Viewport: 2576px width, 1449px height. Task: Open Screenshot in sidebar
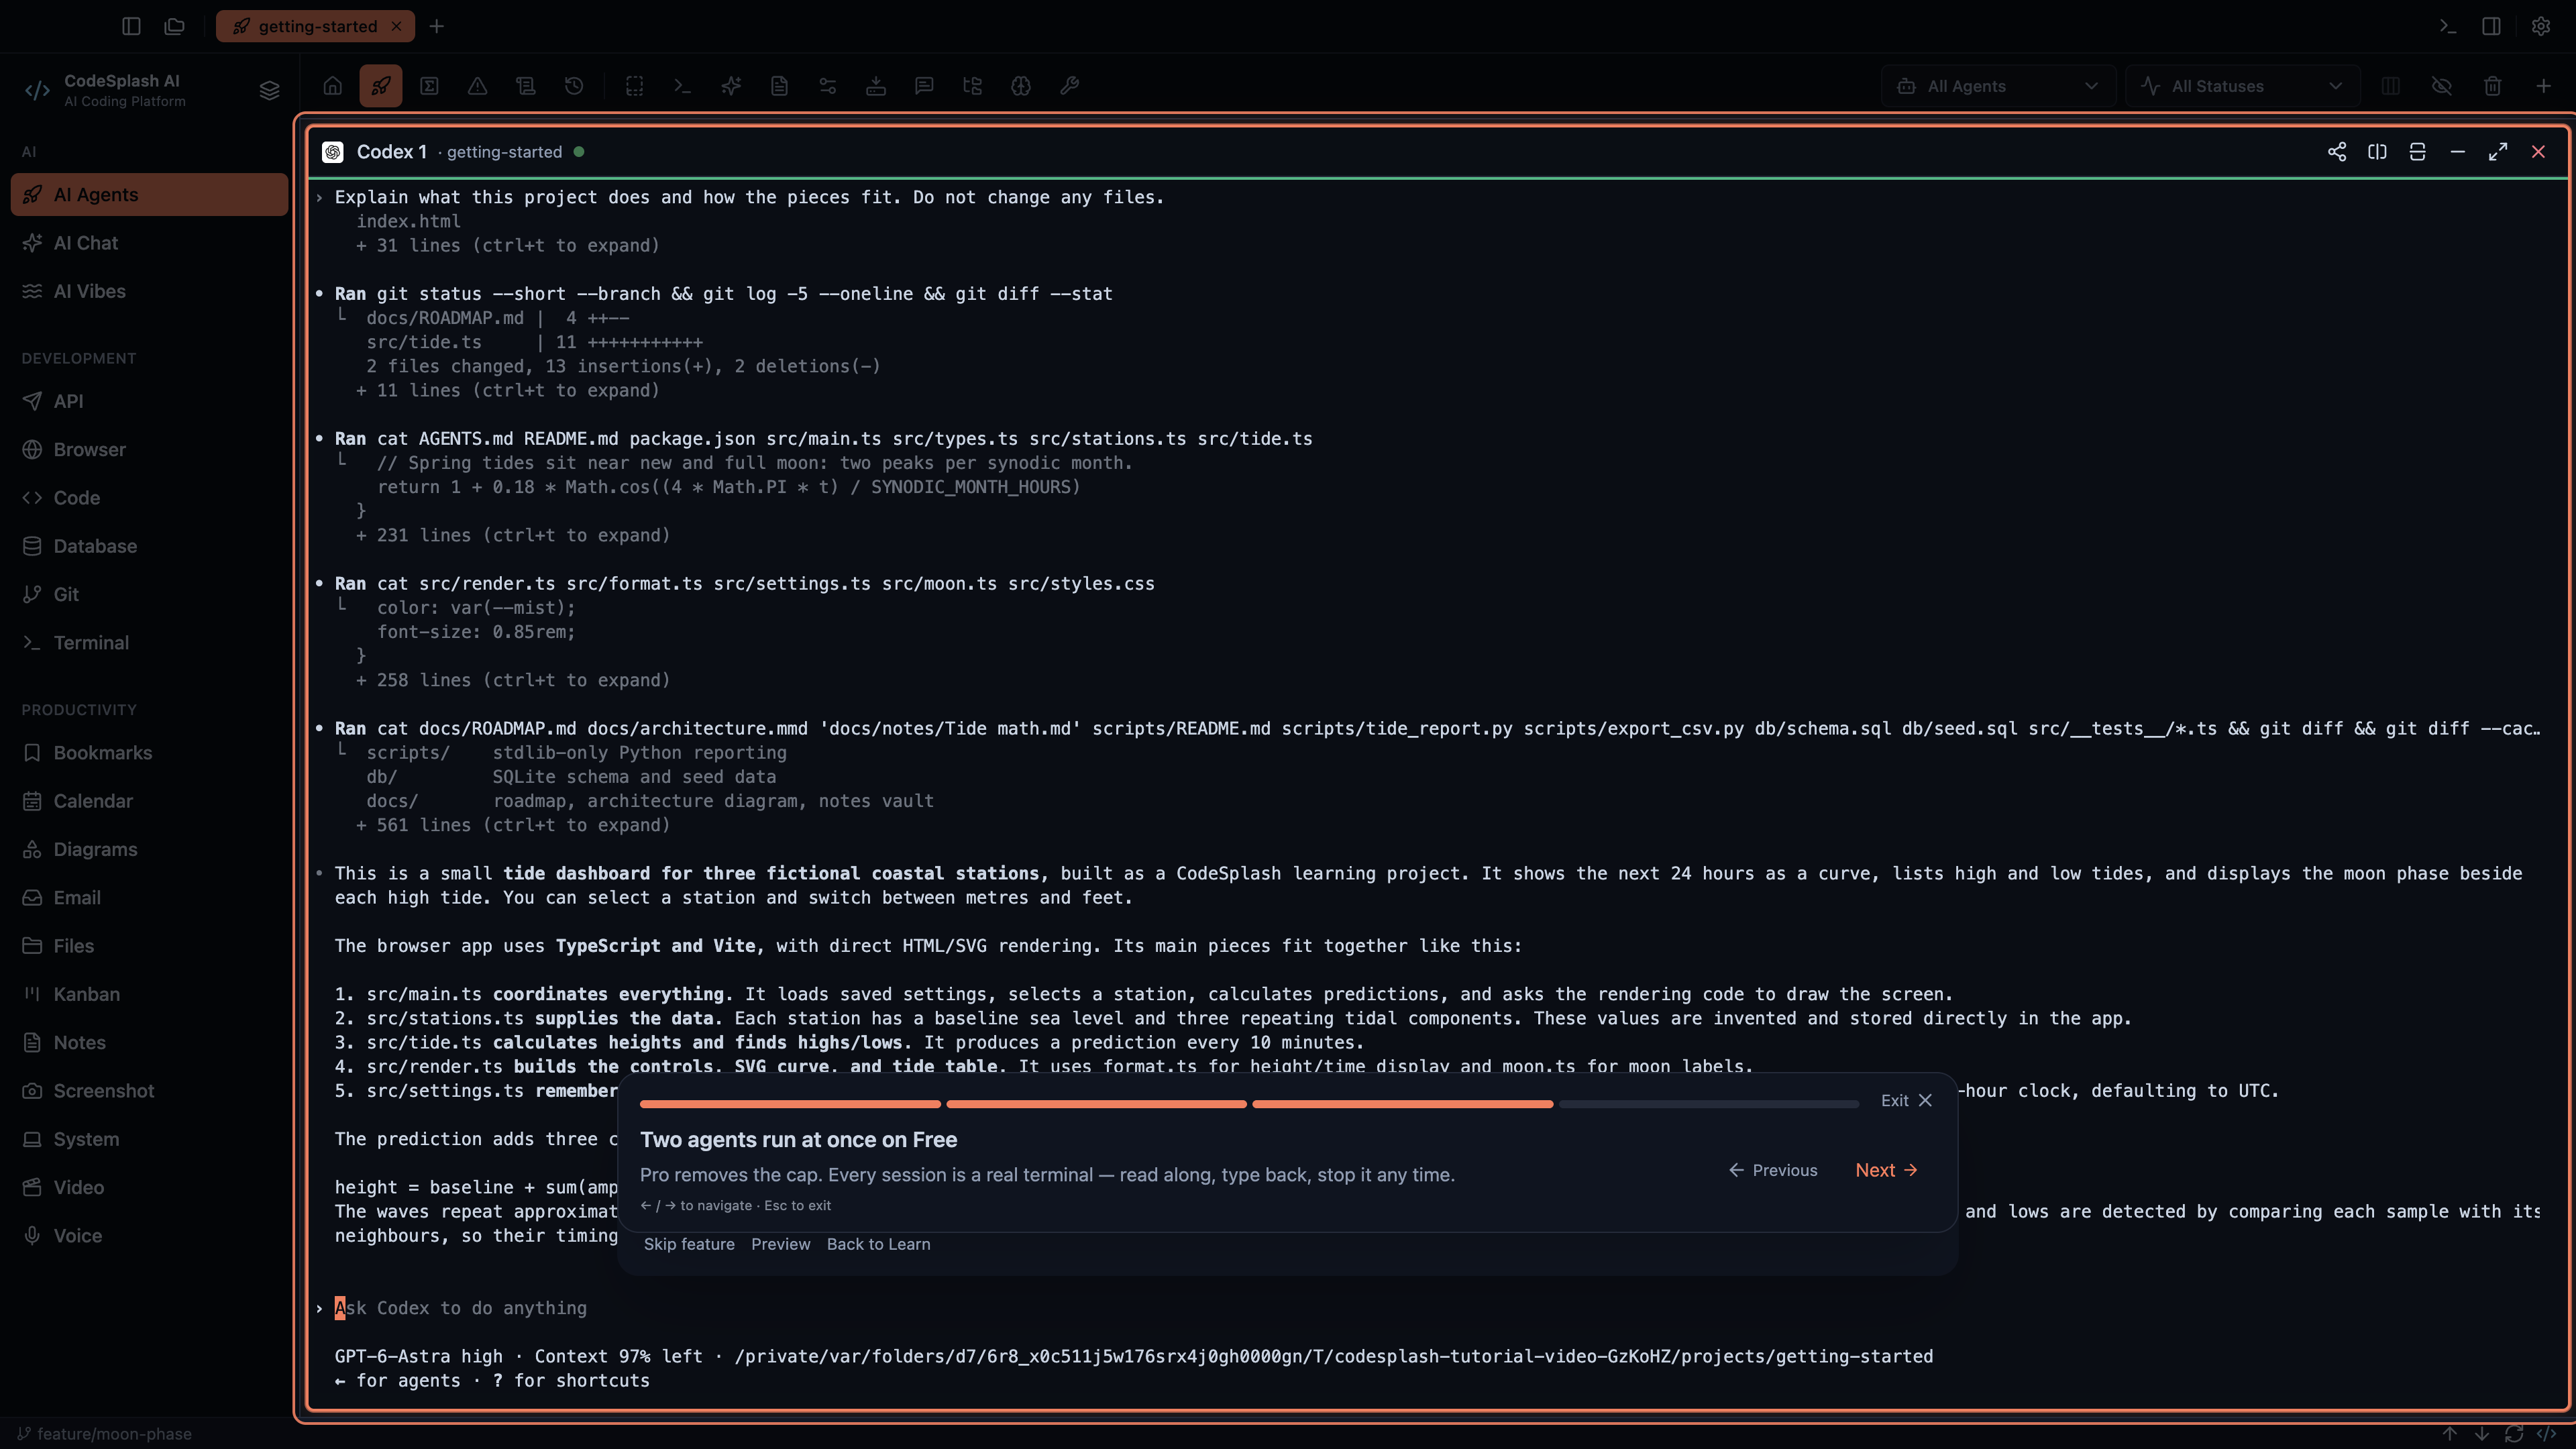click(150, 1091)
